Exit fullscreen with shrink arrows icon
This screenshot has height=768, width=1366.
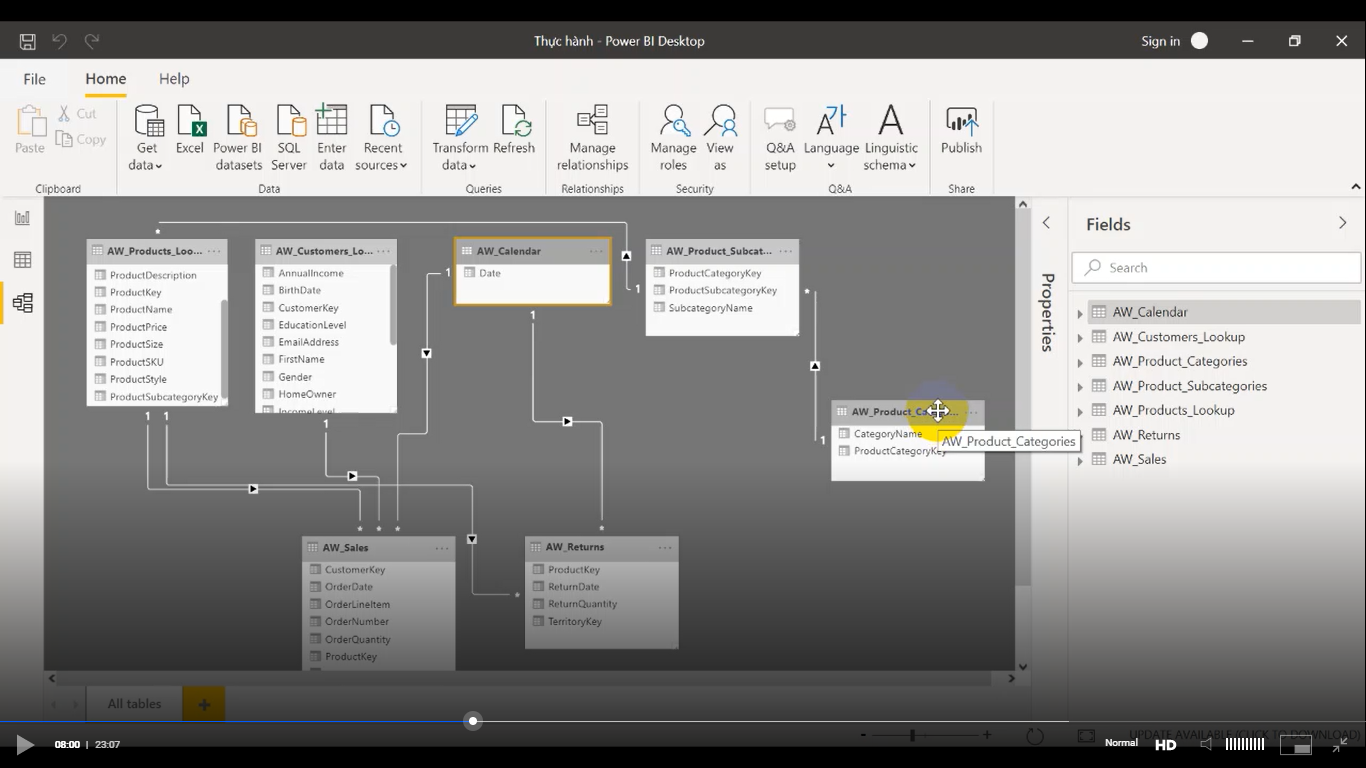pos(1340,744)
